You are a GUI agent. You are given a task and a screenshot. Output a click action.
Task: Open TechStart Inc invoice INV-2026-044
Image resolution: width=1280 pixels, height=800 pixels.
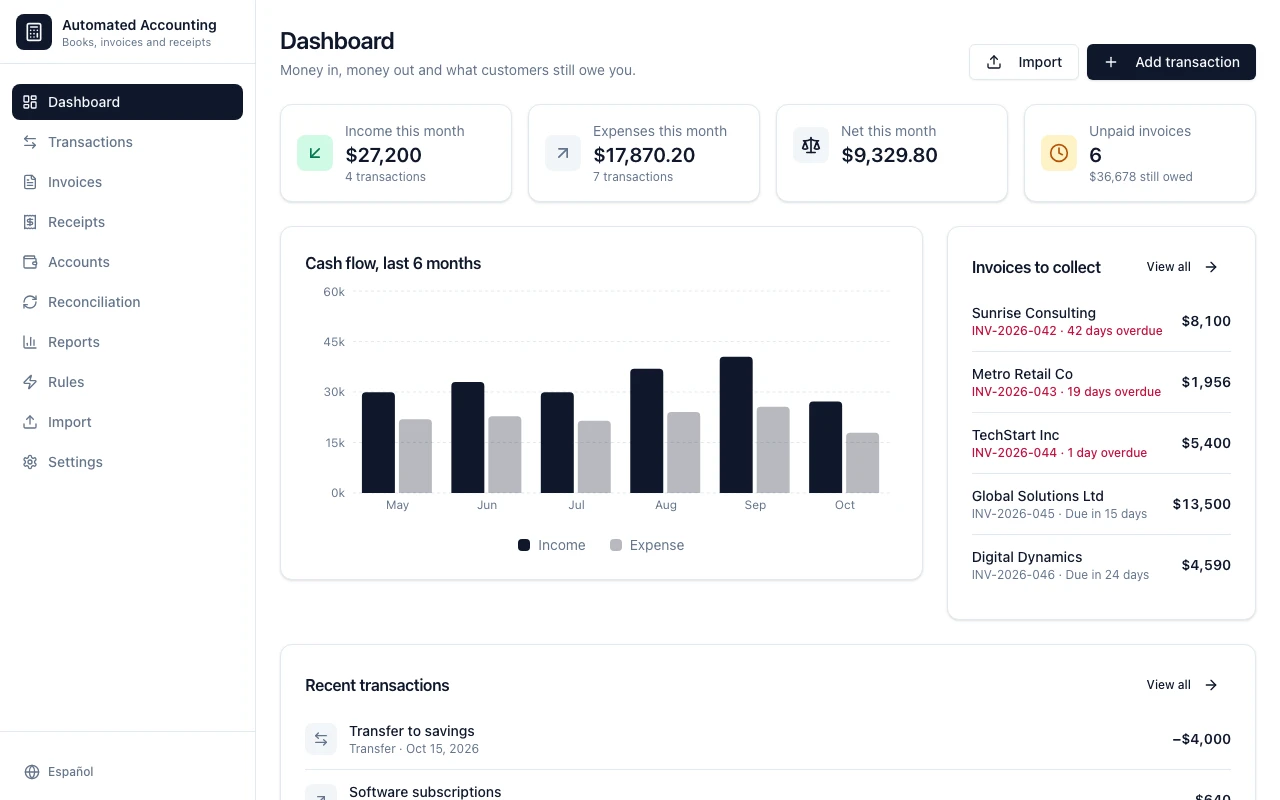click(x=1101, y=443)
